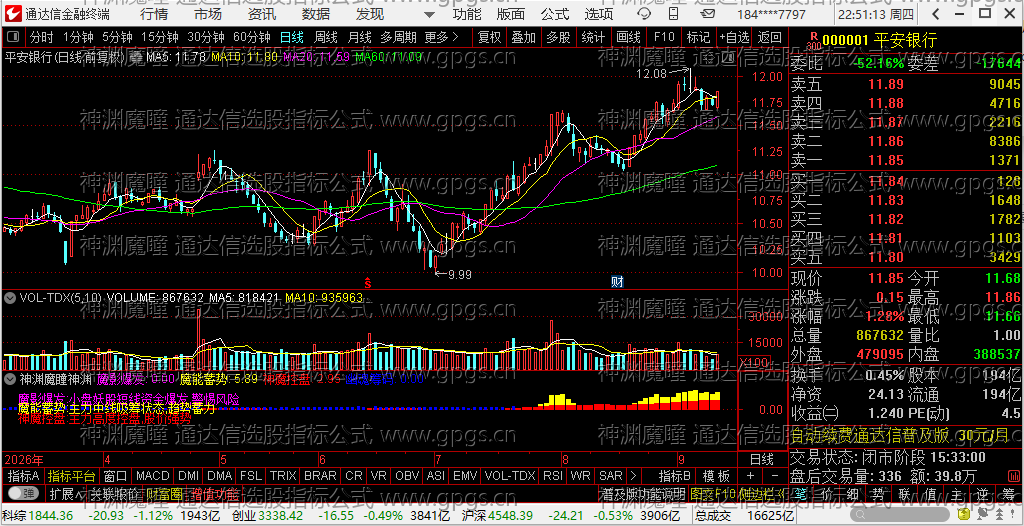Expand the 扩展 menu at bottom
The height and width of the screenshot is (526, 1024).
coord(65,493)
